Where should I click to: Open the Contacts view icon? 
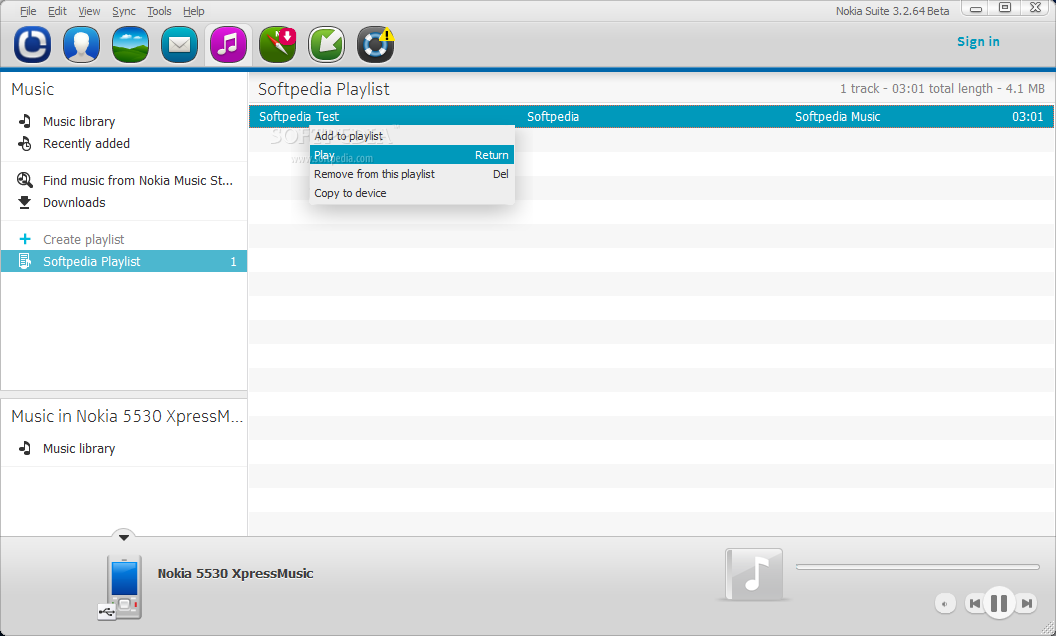click(81, 44)
